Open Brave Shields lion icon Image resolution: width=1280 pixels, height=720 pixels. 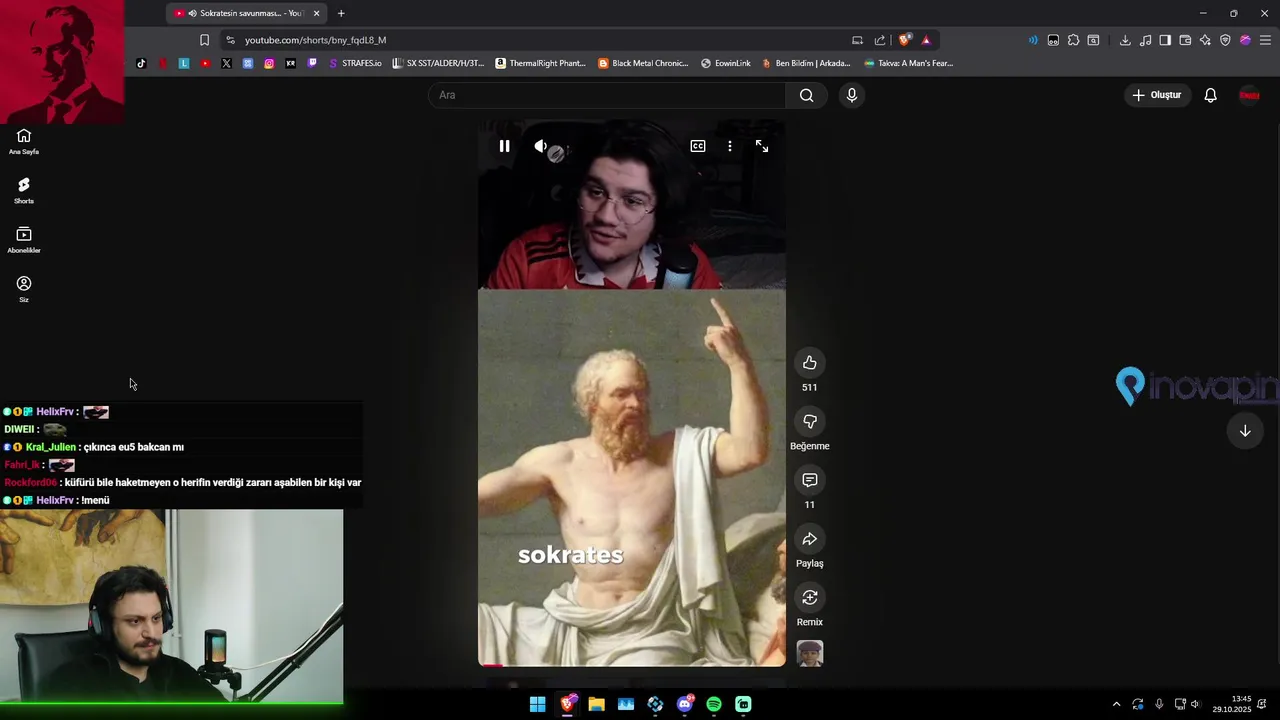pos(905,40)
